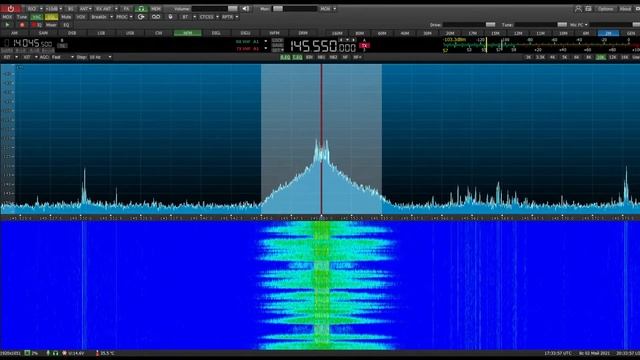This screenshot has width=640, height=360.
Task: Open the Options button
Action: 606,9
